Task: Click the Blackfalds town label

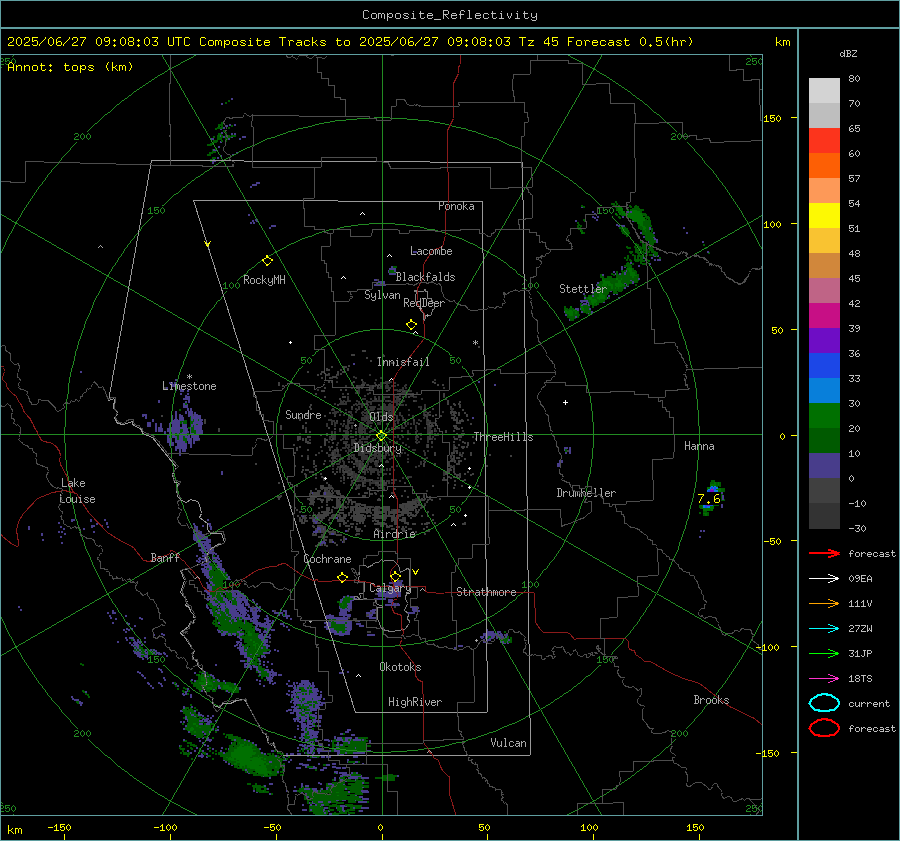Action: (425, 277)
